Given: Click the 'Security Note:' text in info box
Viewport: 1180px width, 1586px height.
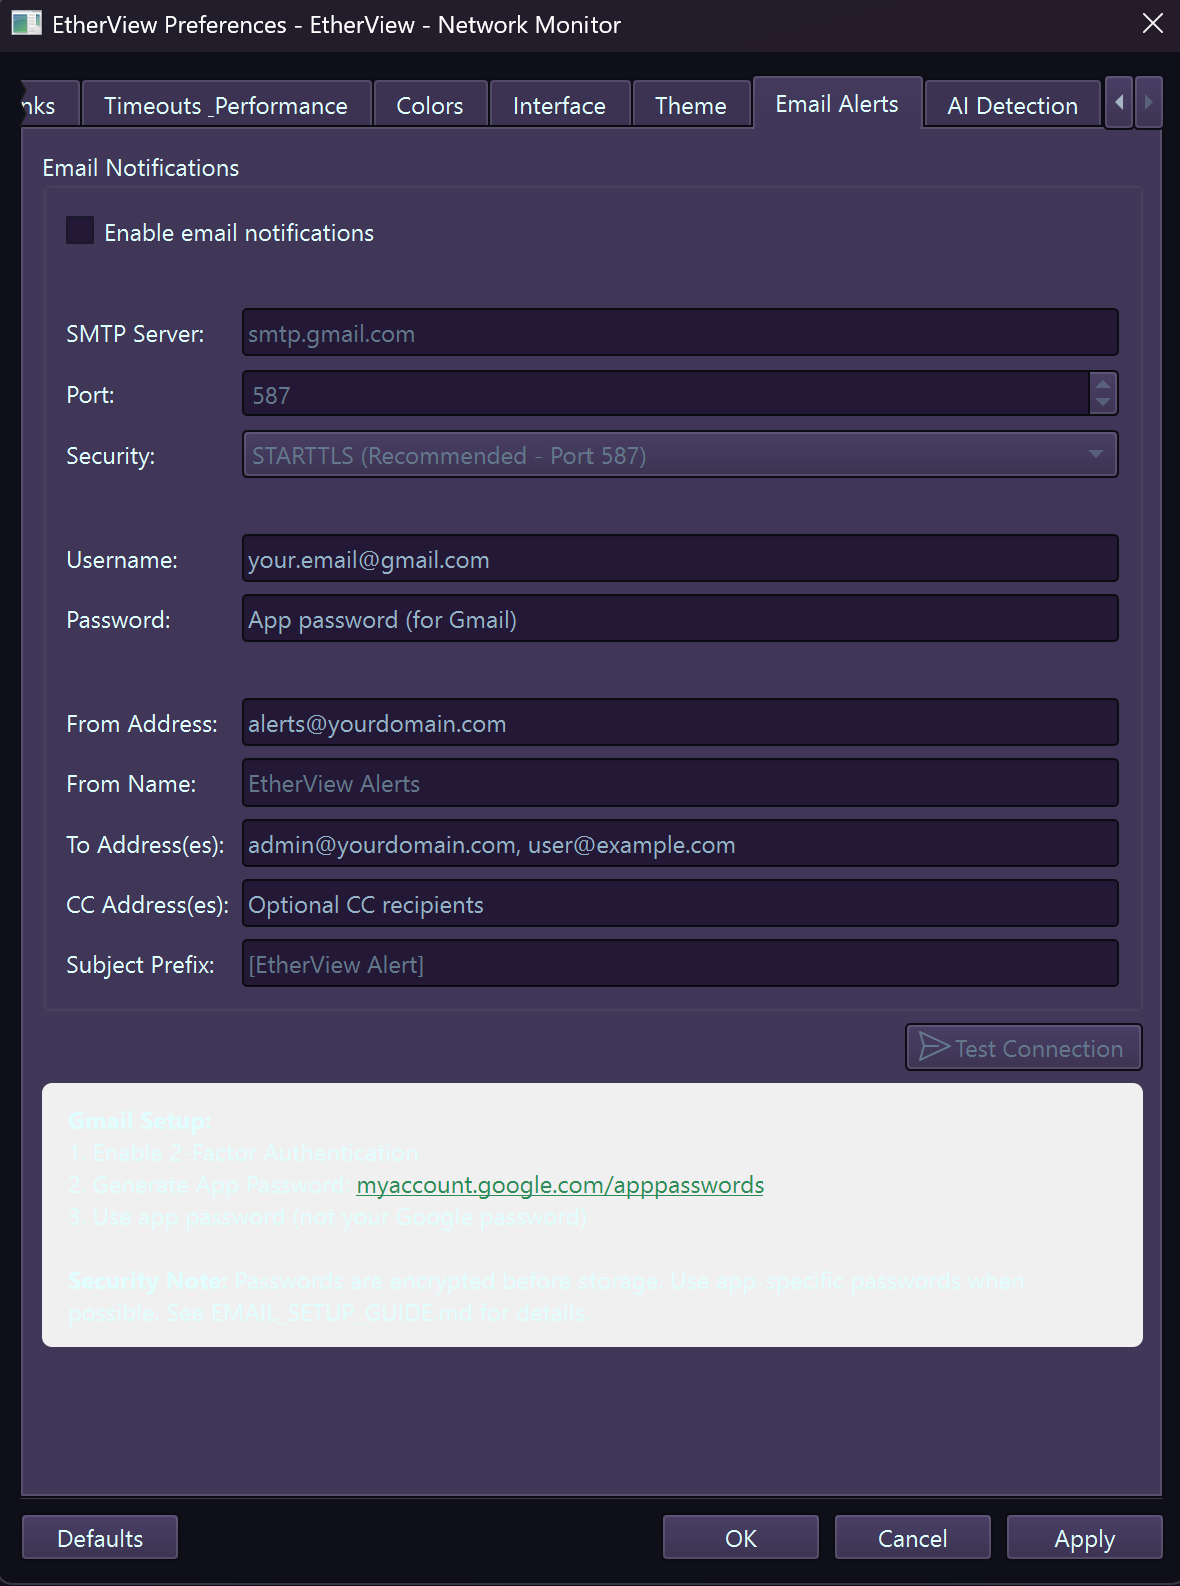Looking at the screenshot, I should pos(148,1281).
